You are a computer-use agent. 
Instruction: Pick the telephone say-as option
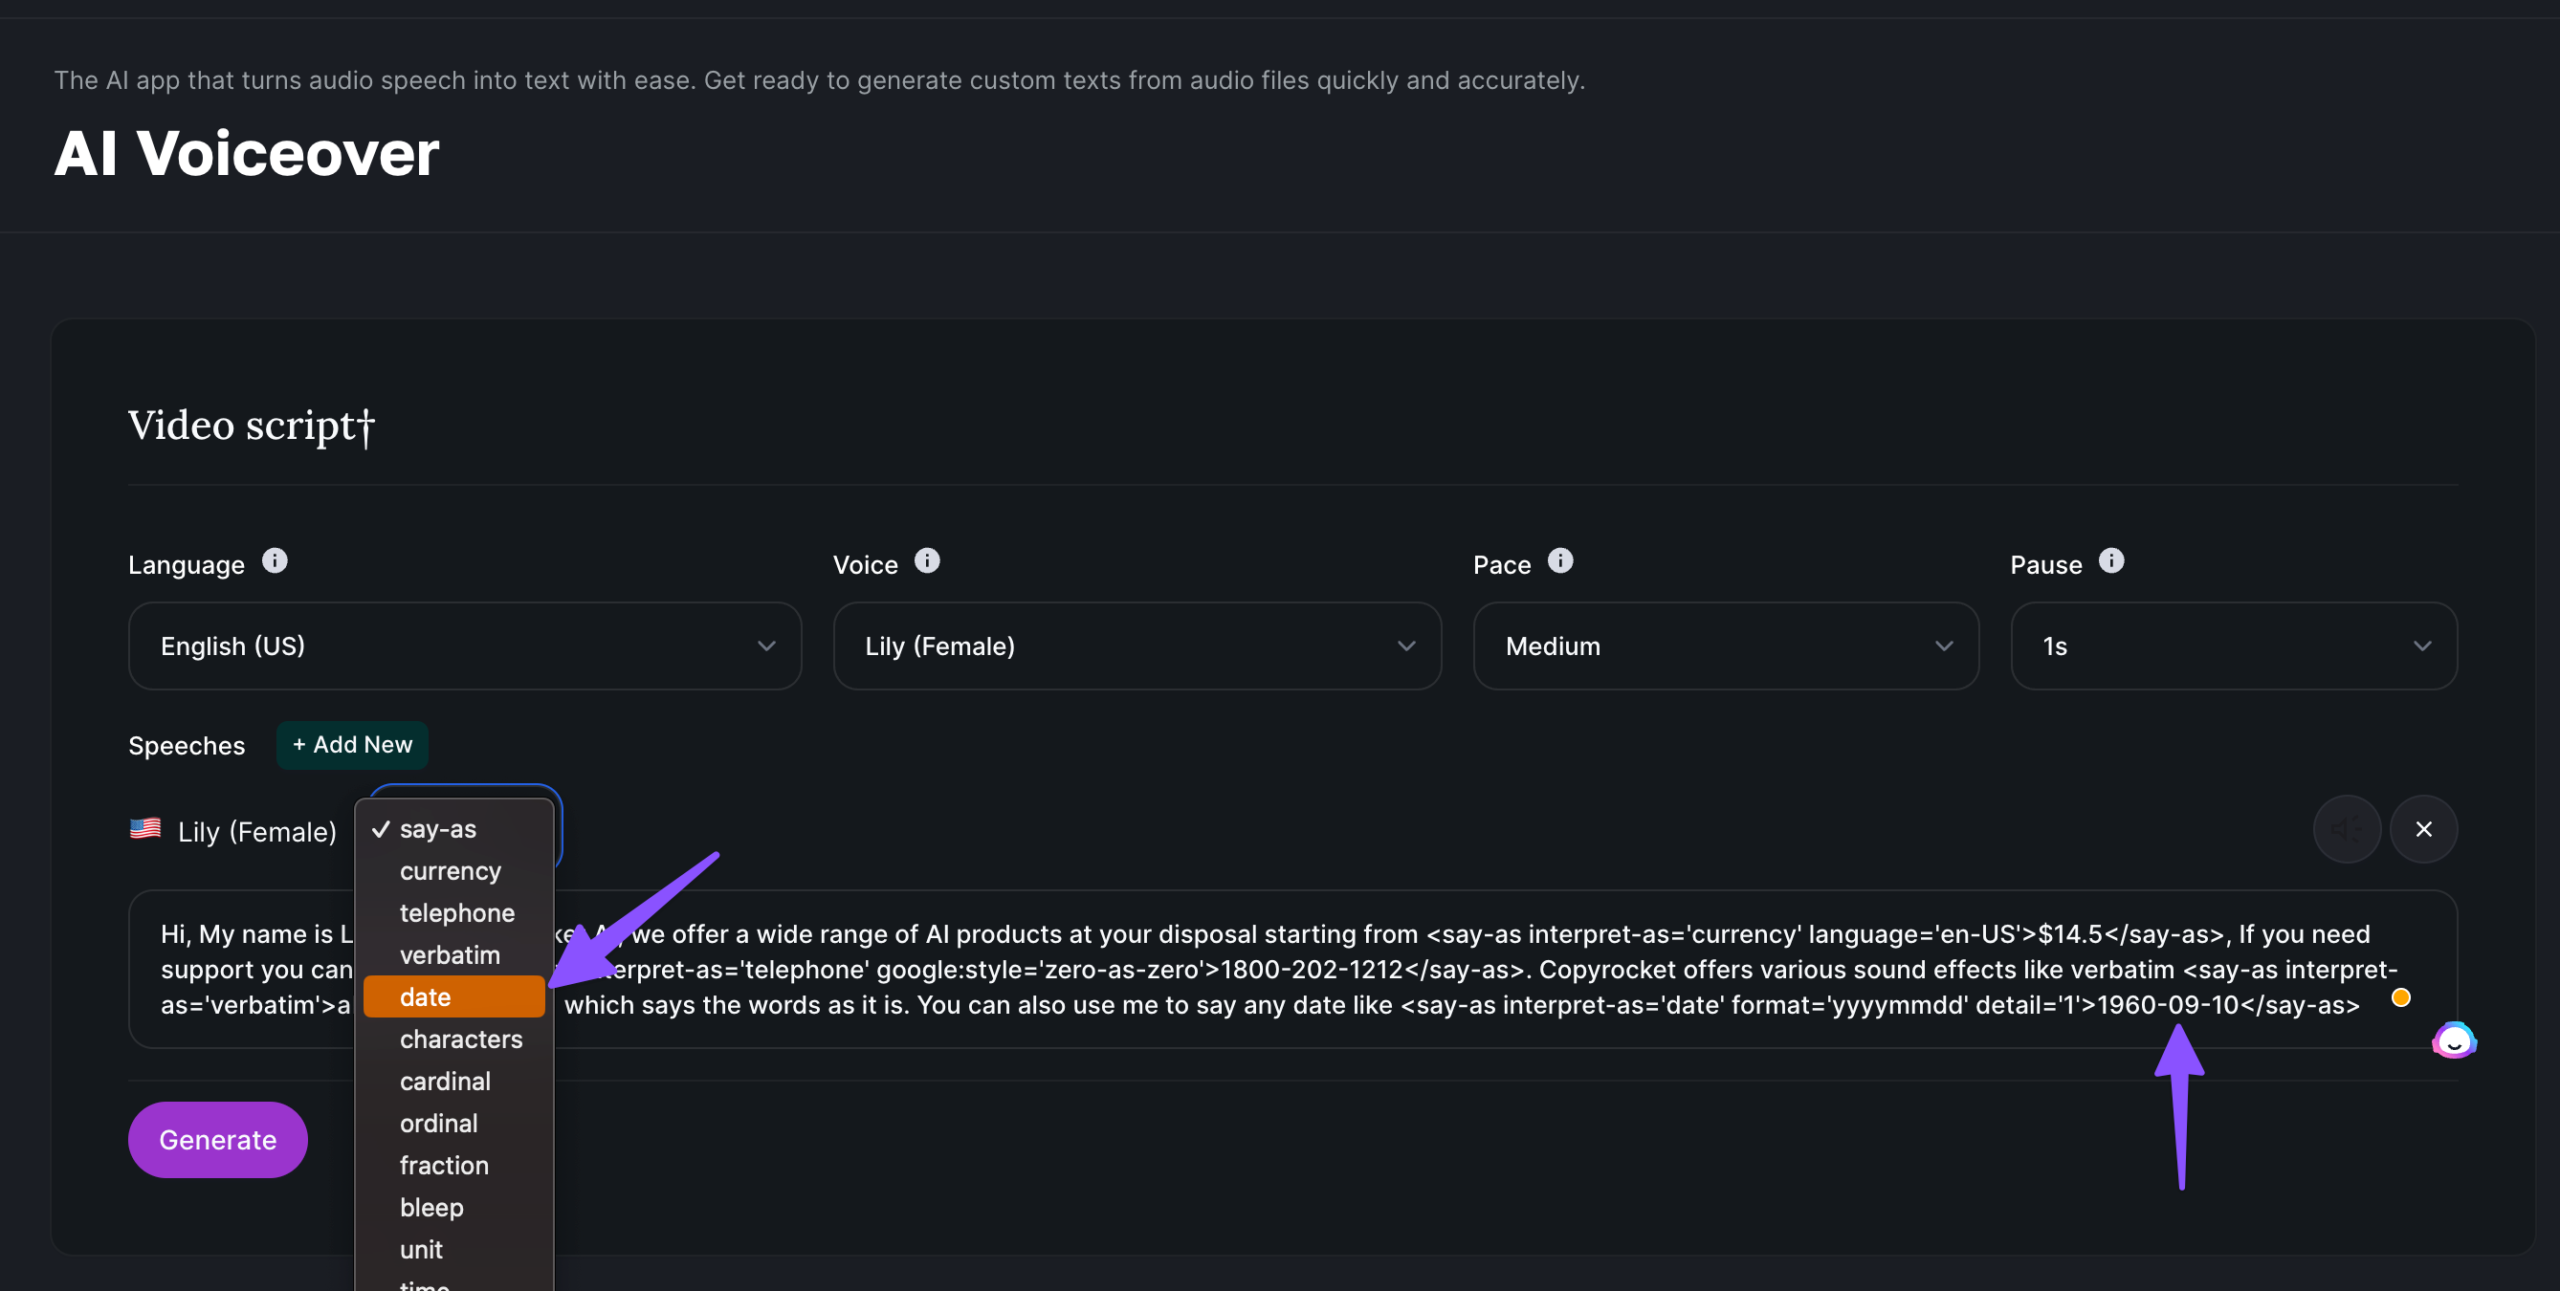click(x=457, y=913)
